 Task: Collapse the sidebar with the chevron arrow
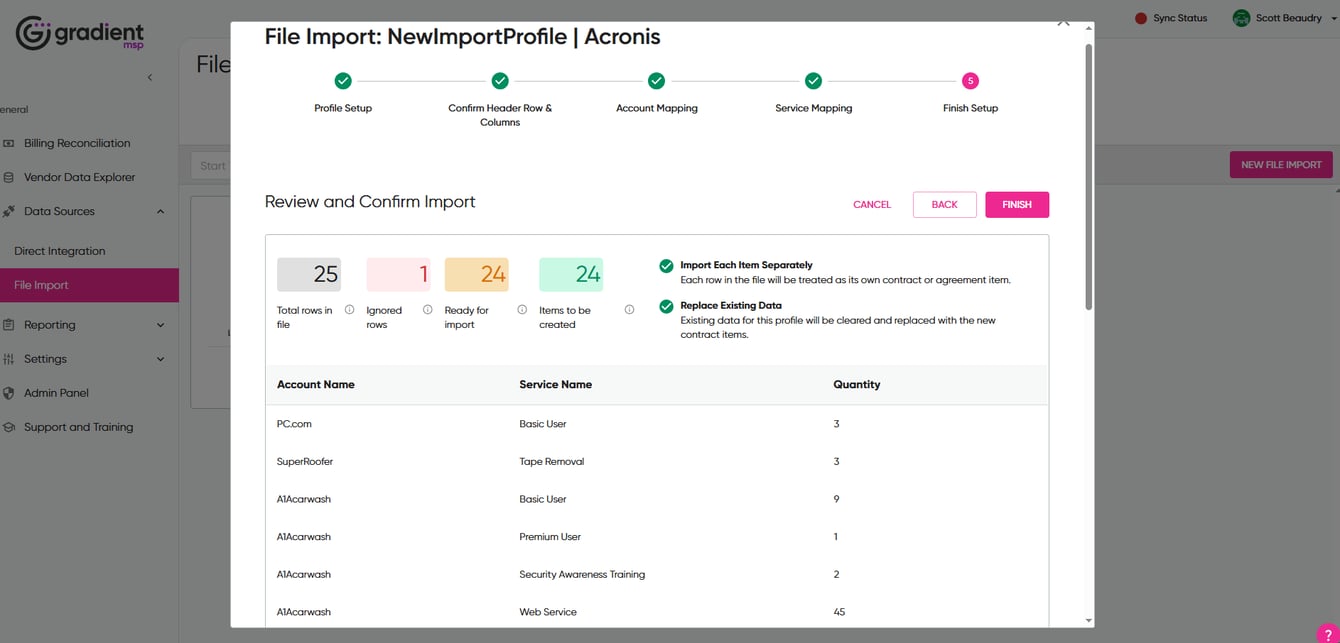(150, 77)
